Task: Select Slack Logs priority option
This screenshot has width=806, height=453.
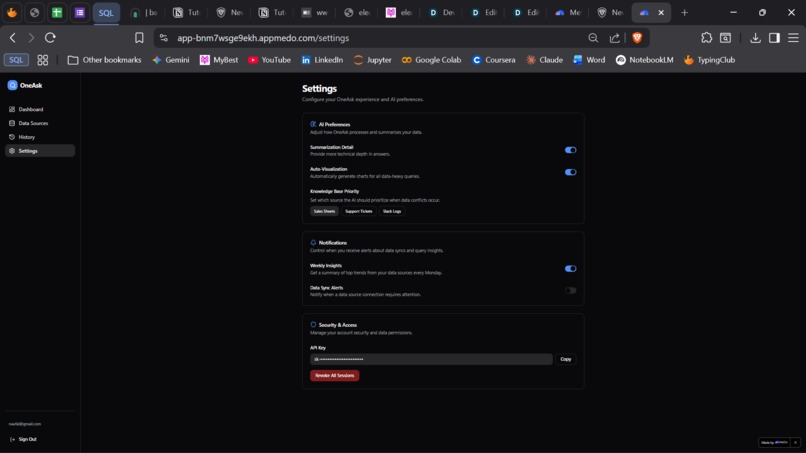Action: click(392, 211)
